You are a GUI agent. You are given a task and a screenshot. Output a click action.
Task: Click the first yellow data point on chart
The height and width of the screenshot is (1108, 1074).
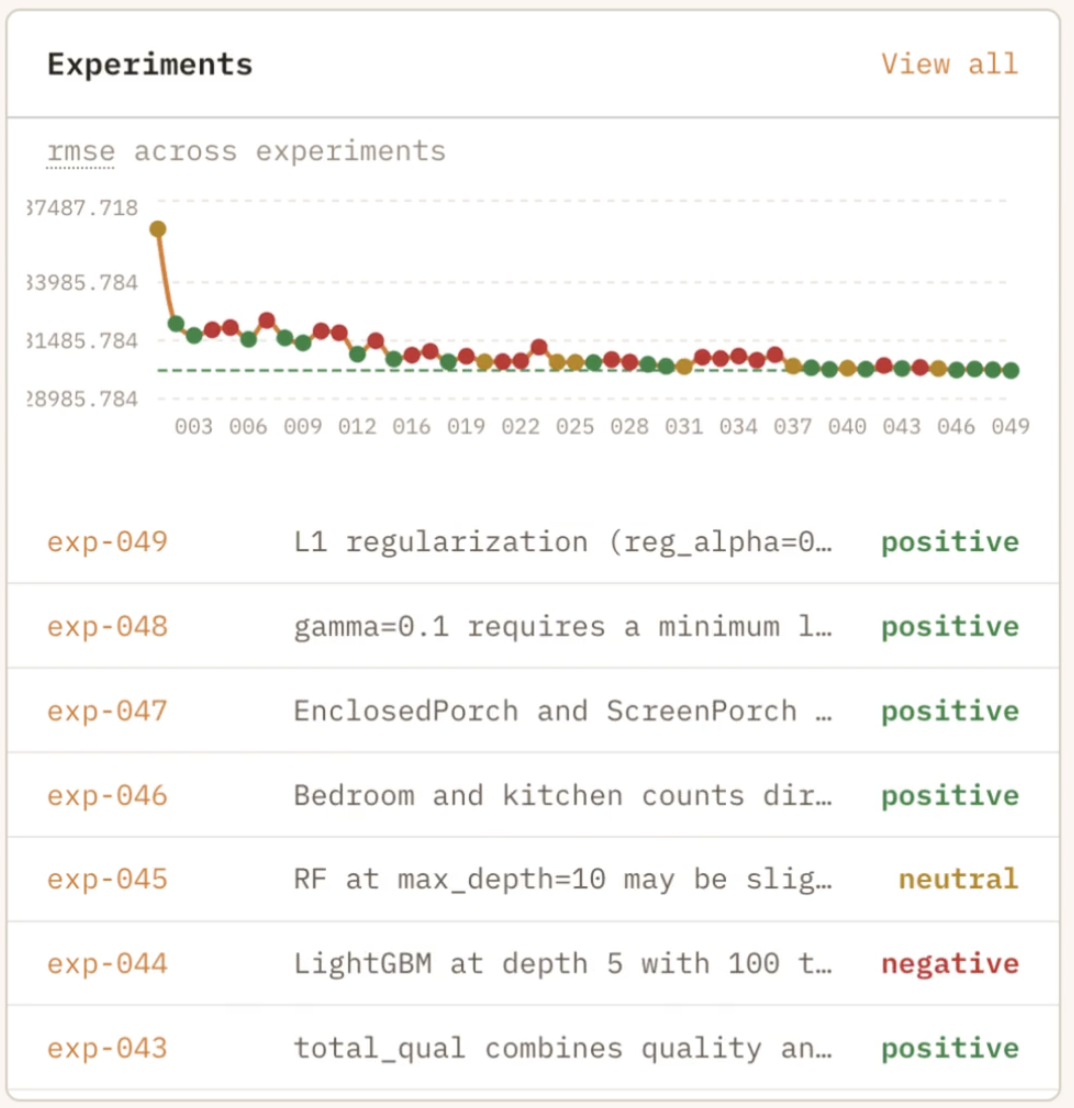pyautogui.click(x=158, y=229)
